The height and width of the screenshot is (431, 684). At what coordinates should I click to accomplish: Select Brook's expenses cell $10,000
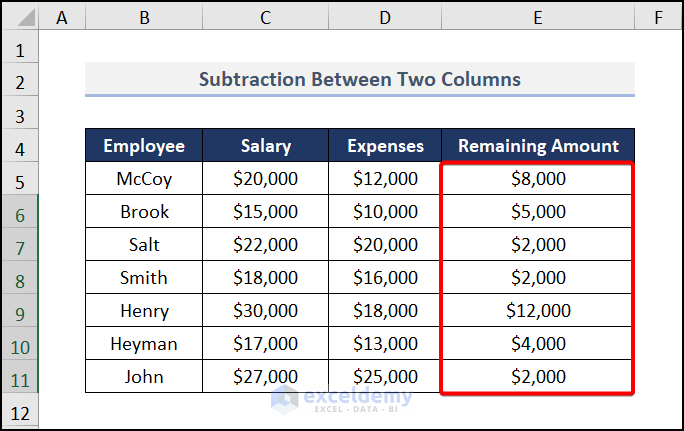(x=385, y=212)
